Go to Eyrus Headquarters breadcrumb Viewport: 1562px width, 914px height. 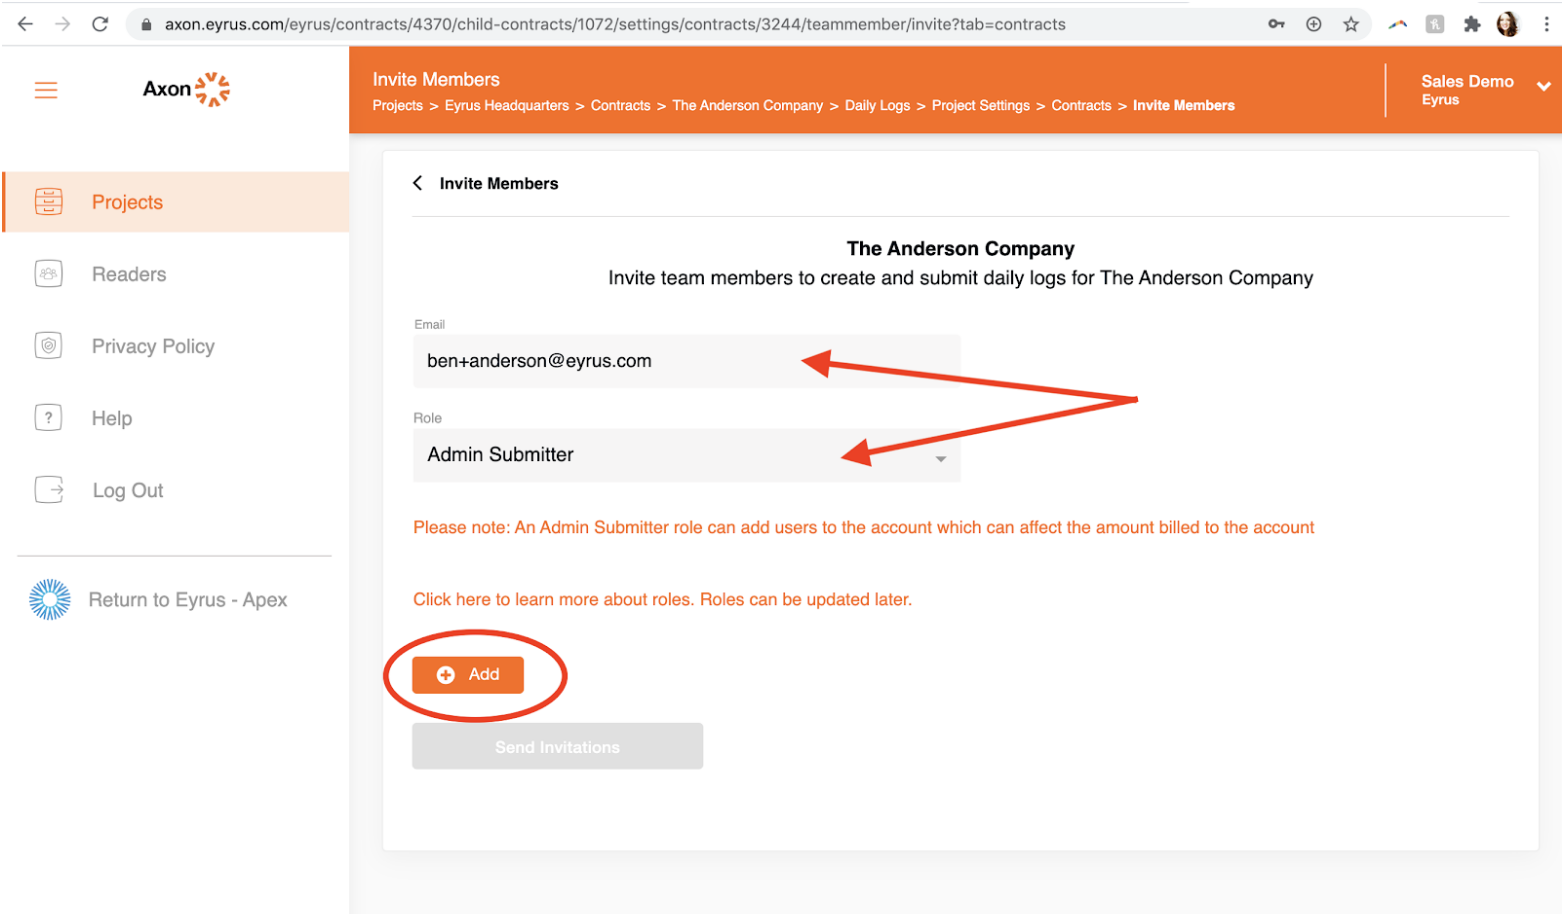coord(507,106)
